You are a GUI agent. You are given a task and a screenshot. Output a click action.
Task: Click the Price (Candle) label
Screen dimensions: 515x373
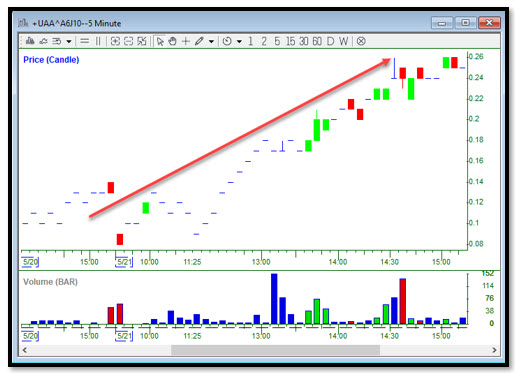click(51, 60)
